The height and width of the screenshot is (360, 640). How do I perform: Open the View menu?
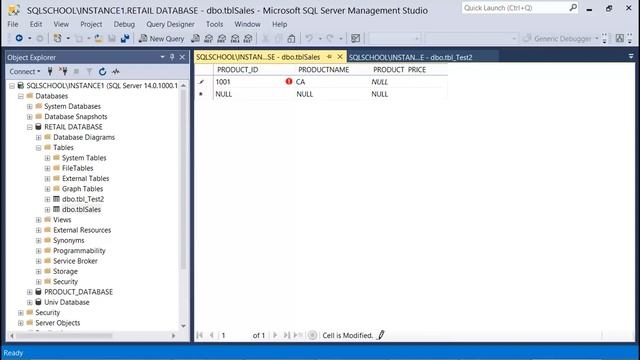pyautogui.click(x=61, y=24)
